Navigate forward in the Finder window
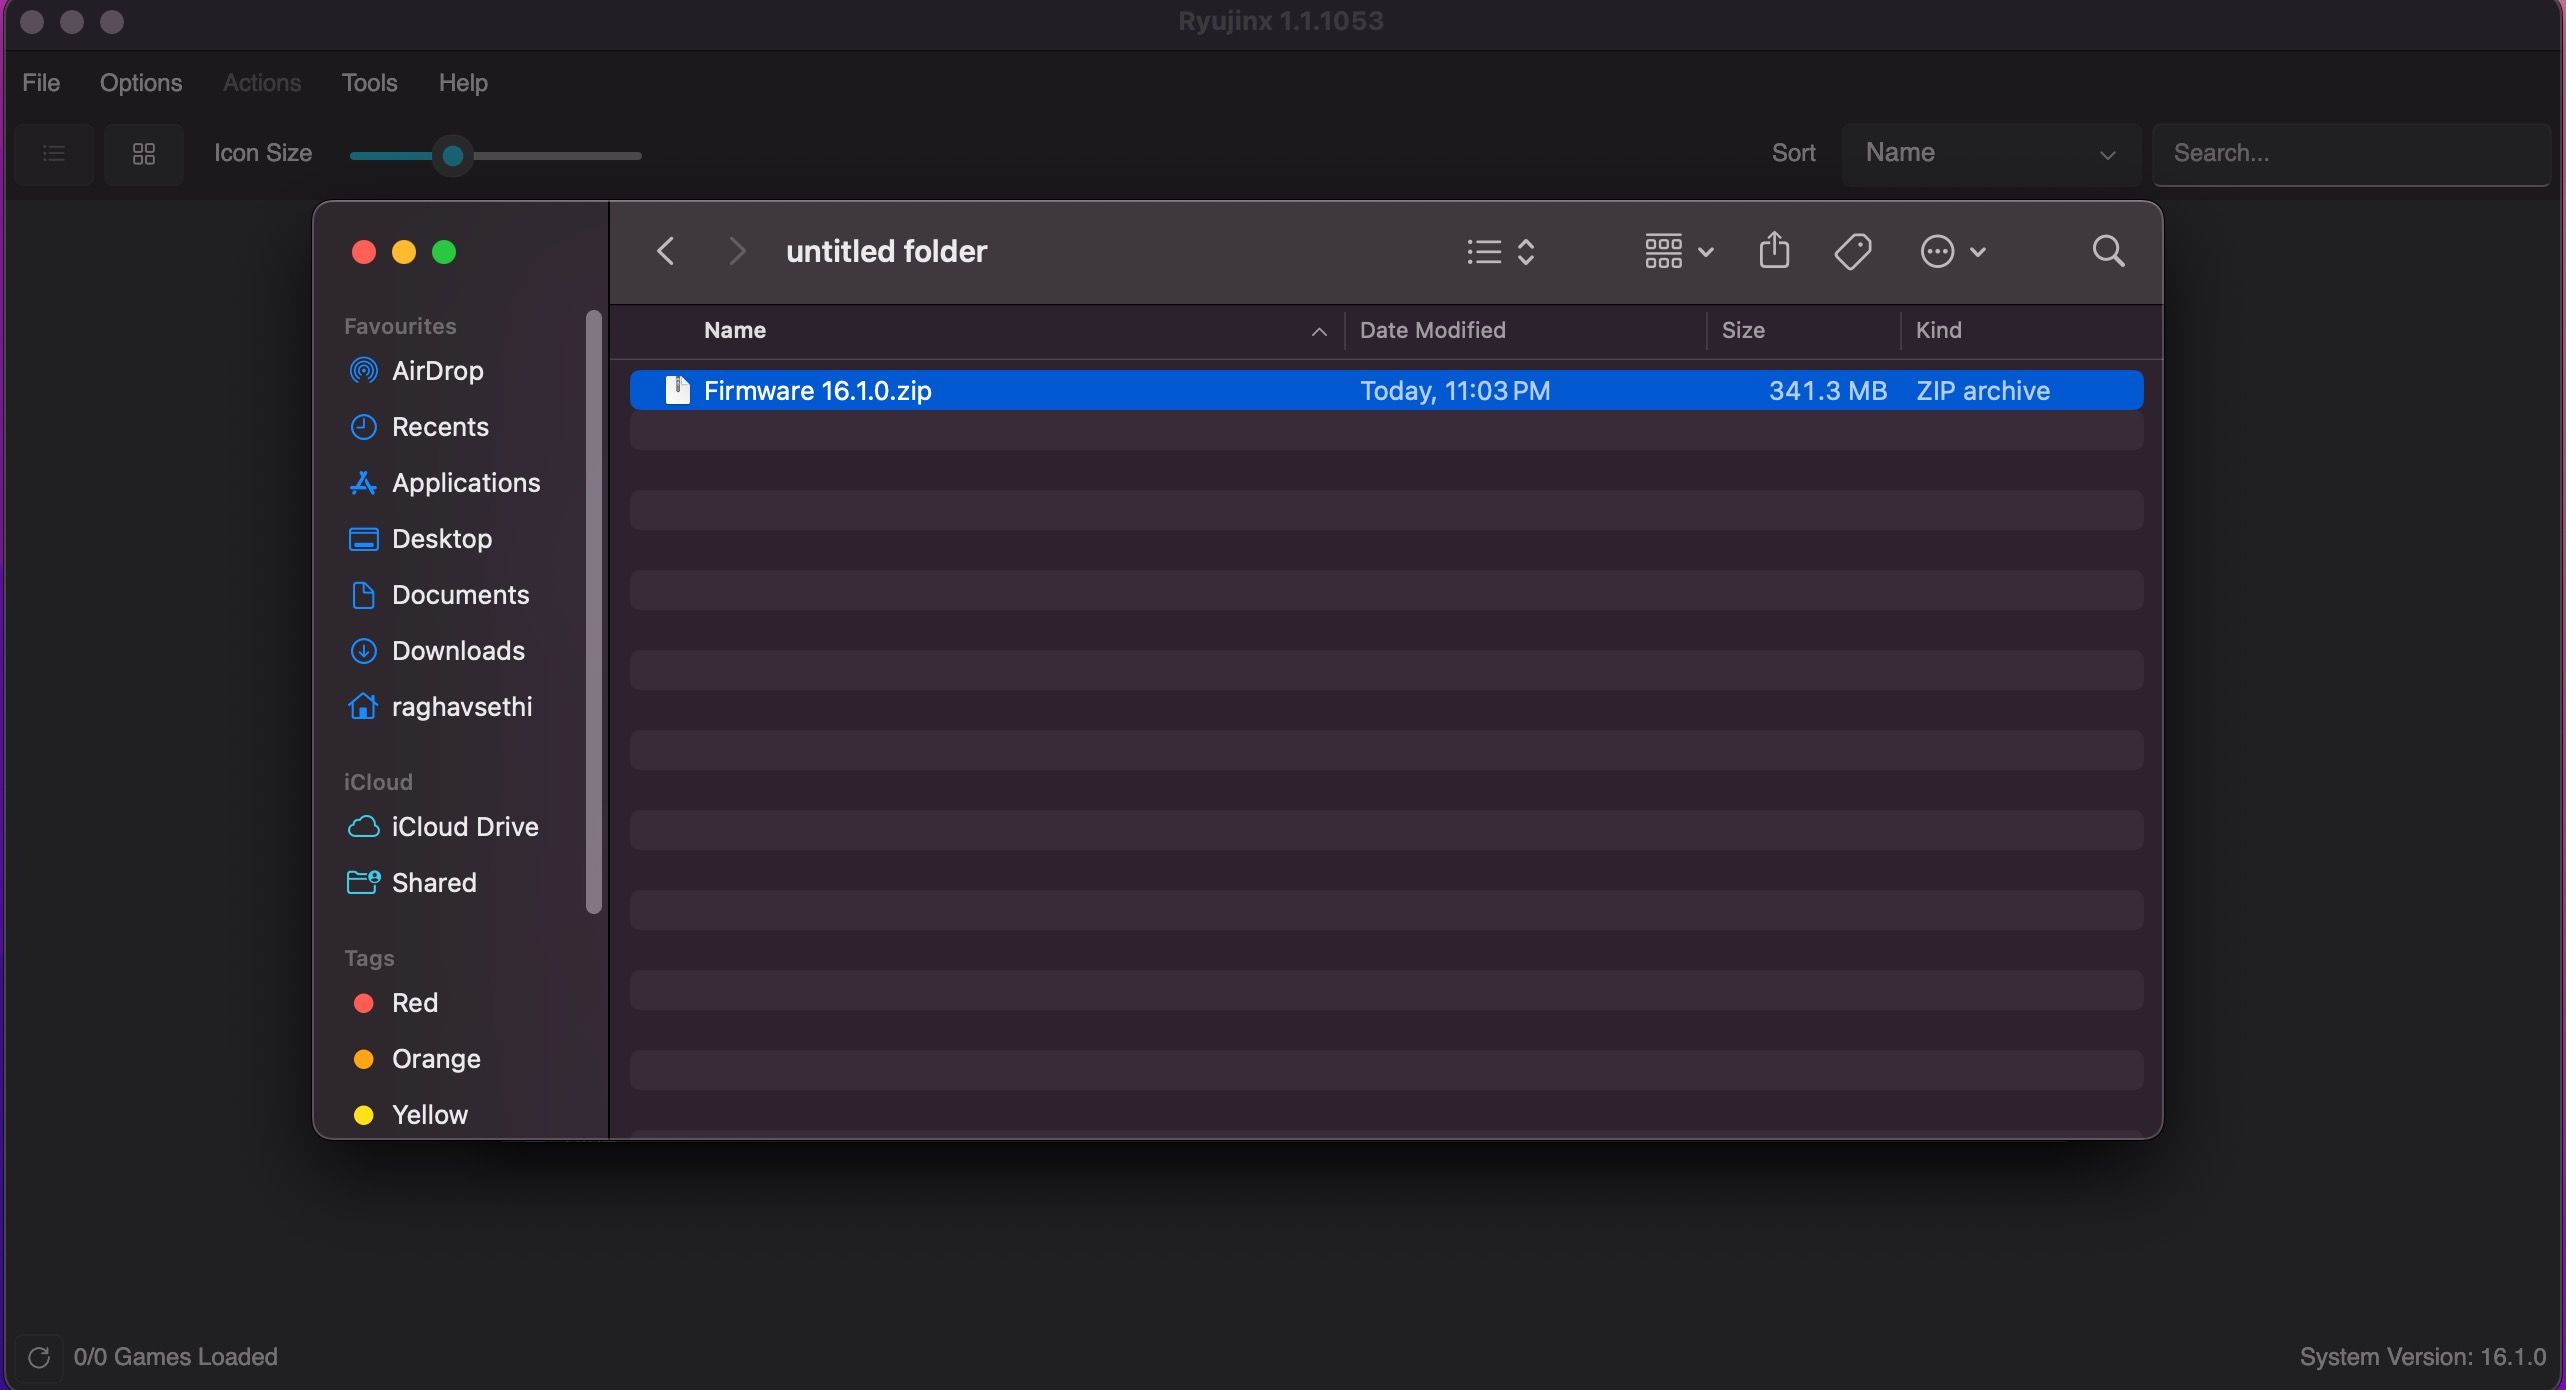The height and width of the screenshot is (1390, 2566). (736, 251)
